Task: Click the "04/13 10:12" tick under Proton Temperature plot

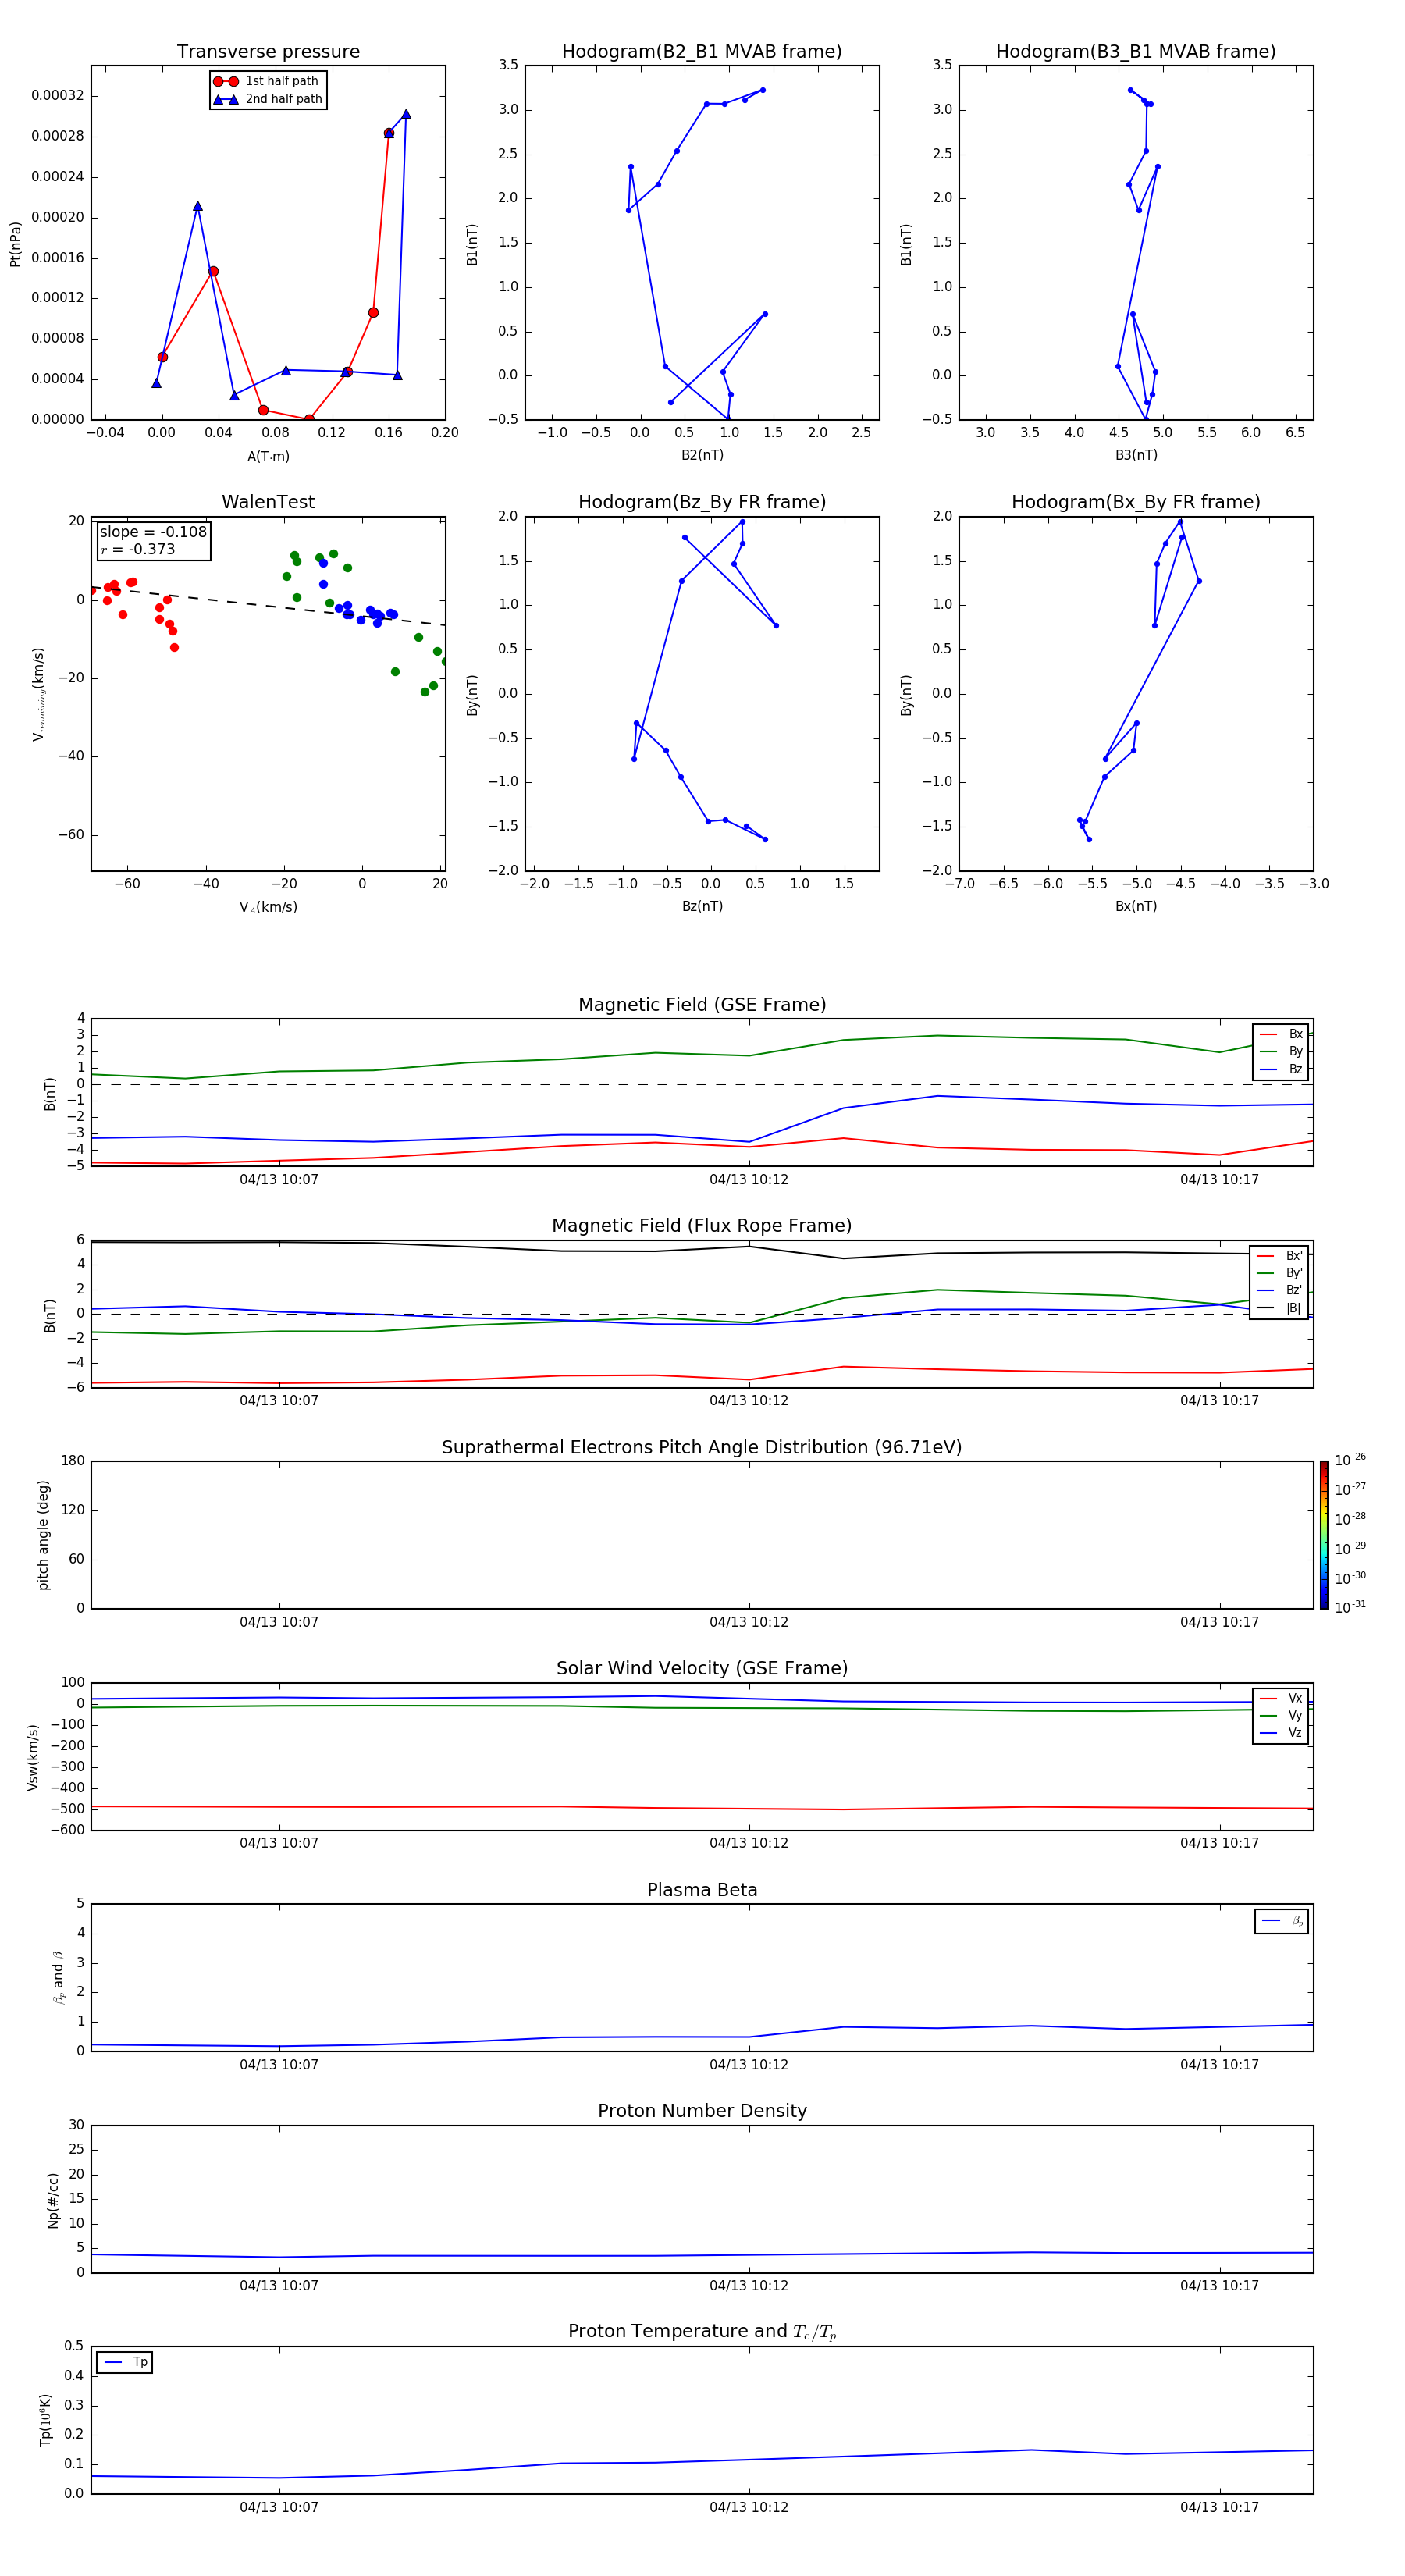Action: (x=749, y=2507)
